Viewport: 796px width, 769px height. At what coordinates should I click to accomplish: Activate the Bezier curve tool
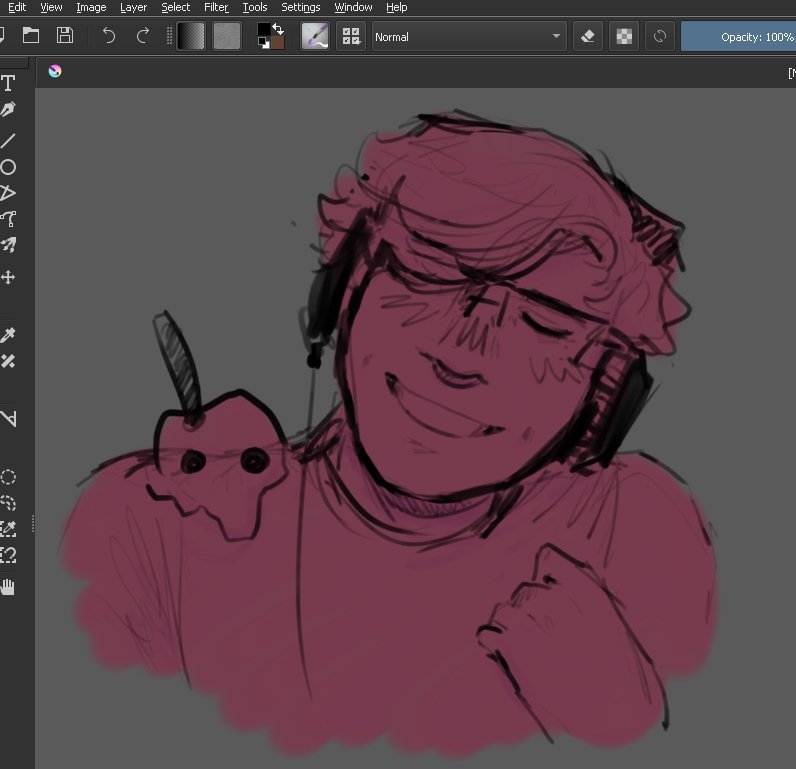8,219
